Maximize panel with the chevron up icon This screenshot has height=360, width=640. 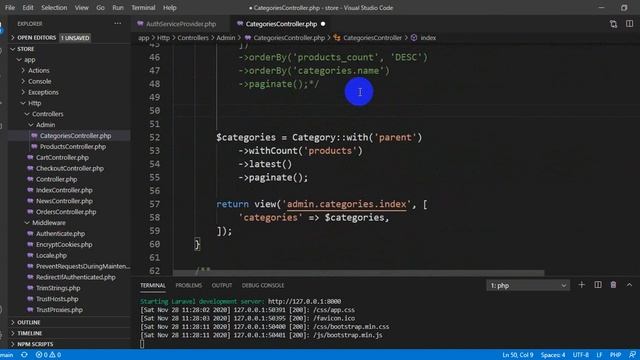pos(629,285)
